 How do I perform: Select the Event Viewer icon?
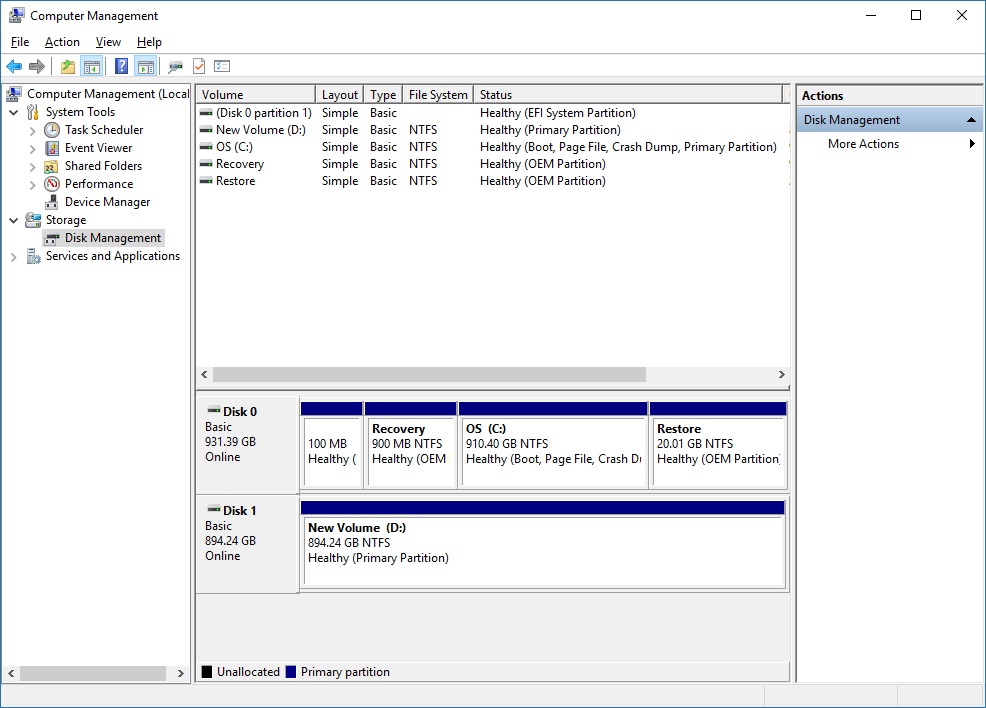pyautogui.click(x=52, y=148)
